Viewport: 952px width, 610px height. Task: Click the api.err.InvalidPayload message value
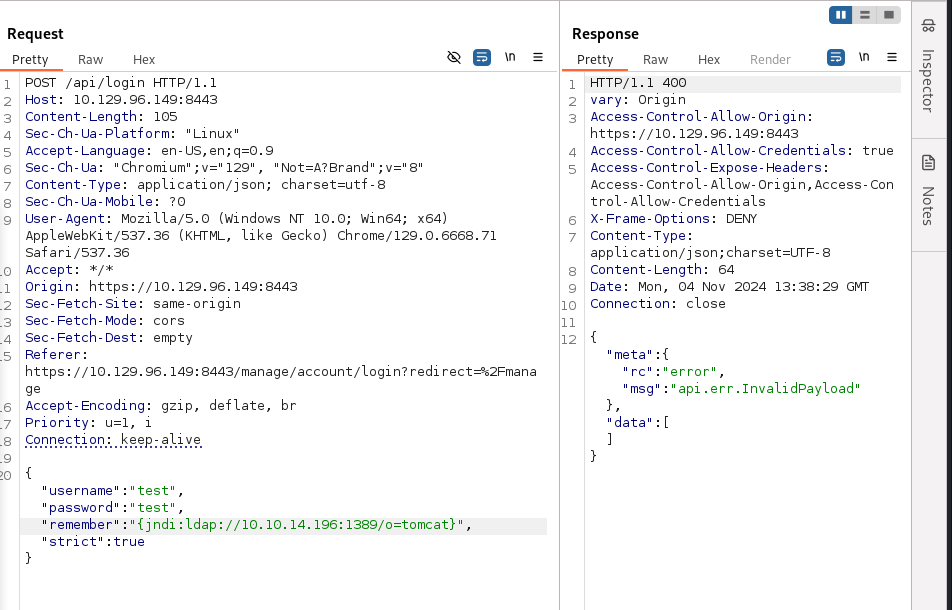pyautogui.click(x=765, y=388)
